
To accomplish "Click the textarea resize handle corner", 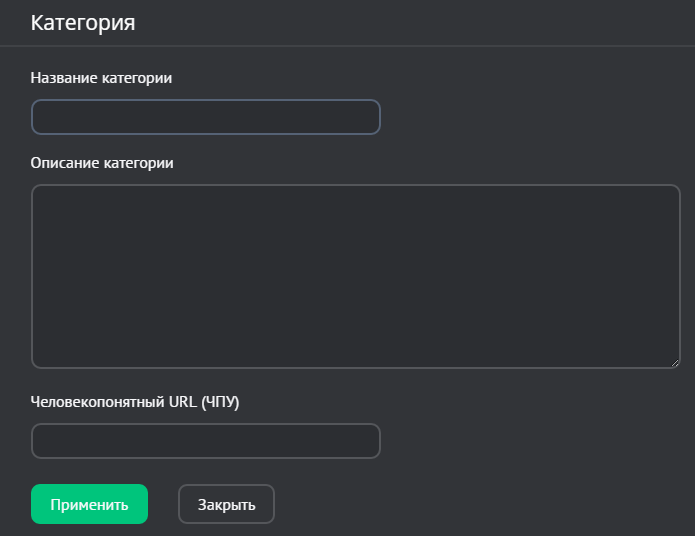I will [x=675, y=363].
